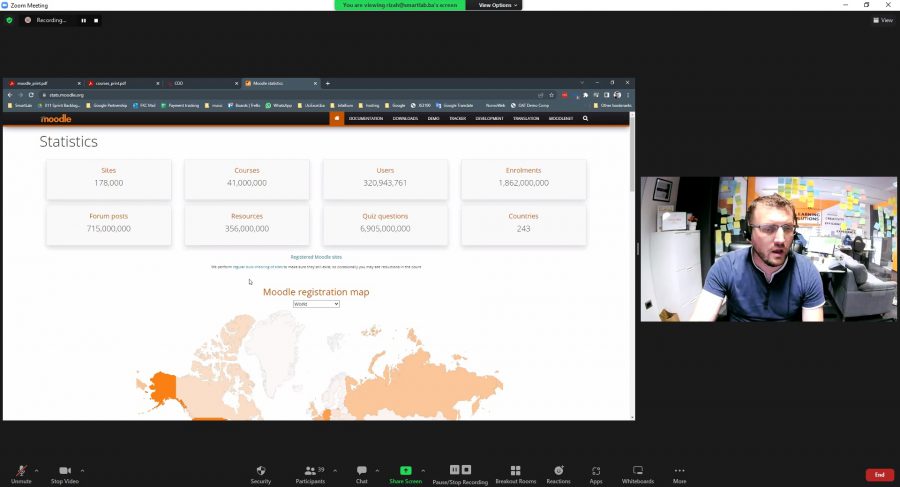Expand share options arrow next to Share Screen
The image size is (900, 487).
point(423,470)
